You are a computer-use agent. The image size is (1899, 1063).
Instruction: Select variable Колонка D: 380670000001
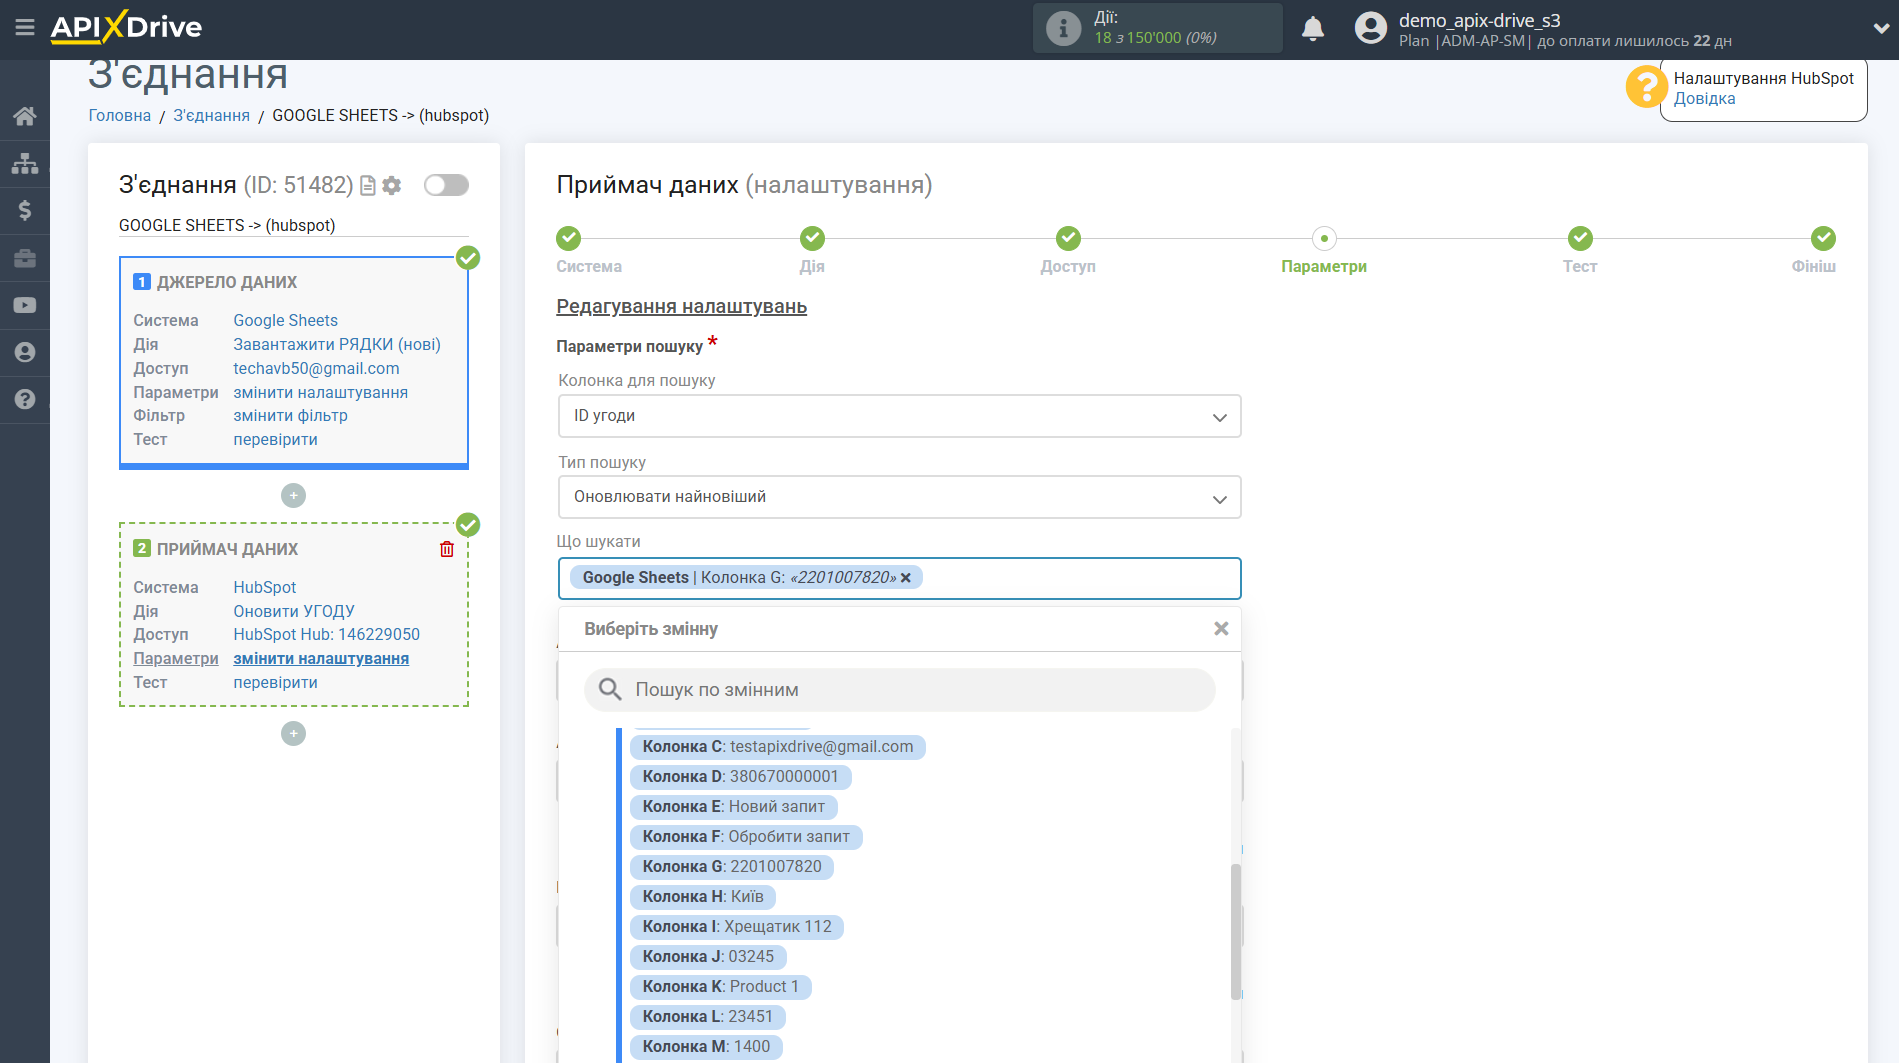[x=741, y=777]
